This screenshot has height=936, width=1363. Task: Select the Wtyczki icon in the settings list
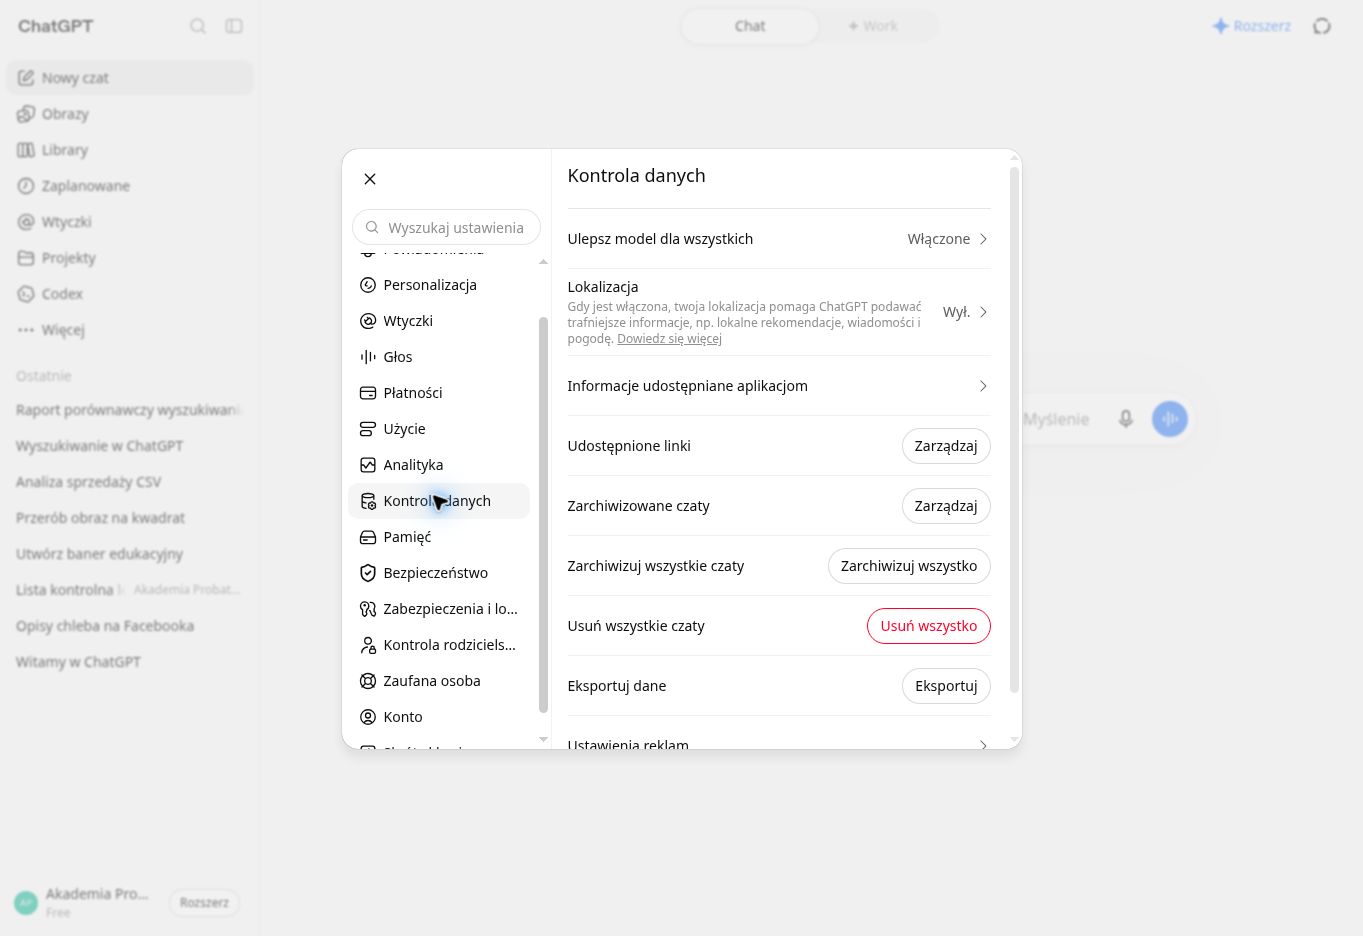click(368, 321)
